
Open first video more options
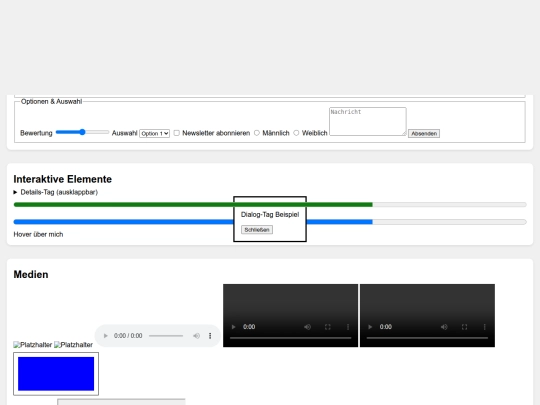tap(348, 327)
